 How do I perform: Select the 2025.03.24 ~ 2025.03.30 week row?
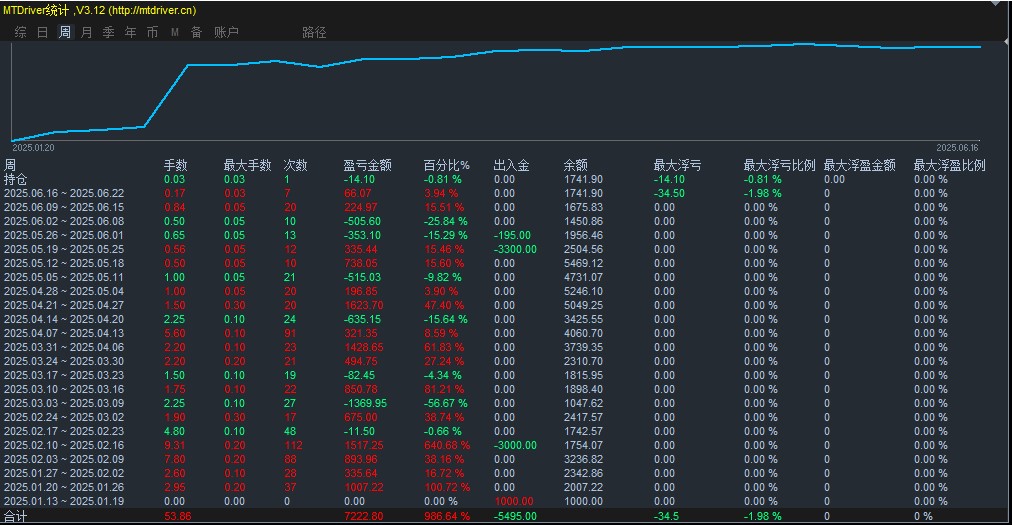[506, 361]
